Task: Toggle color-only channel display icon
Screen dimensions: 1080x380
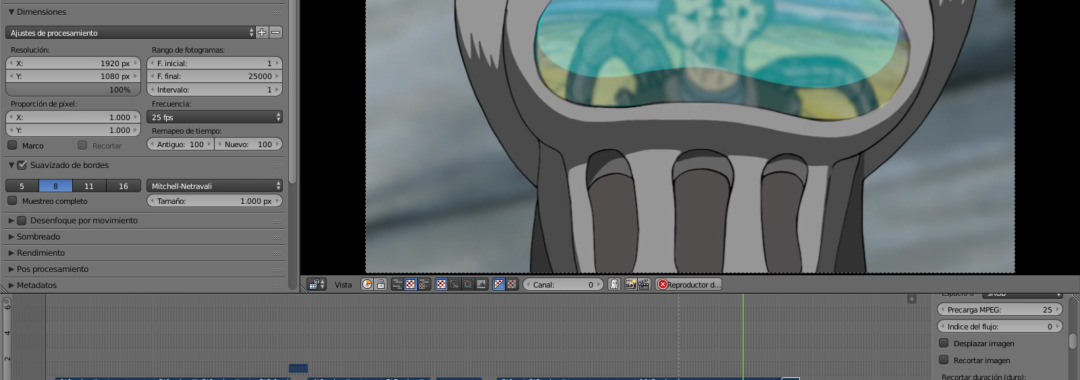Action: pyautogui.click(x=512, y=284)
